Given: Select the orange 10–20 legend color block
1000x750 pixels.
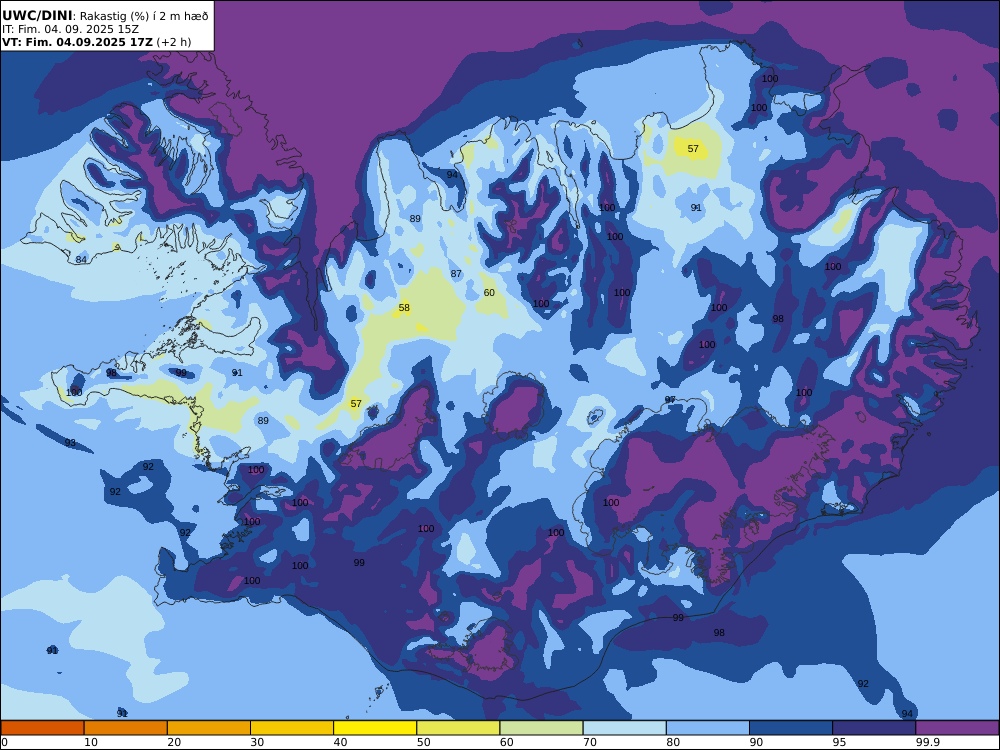Looking at the screenshot, I should point(126,728).
